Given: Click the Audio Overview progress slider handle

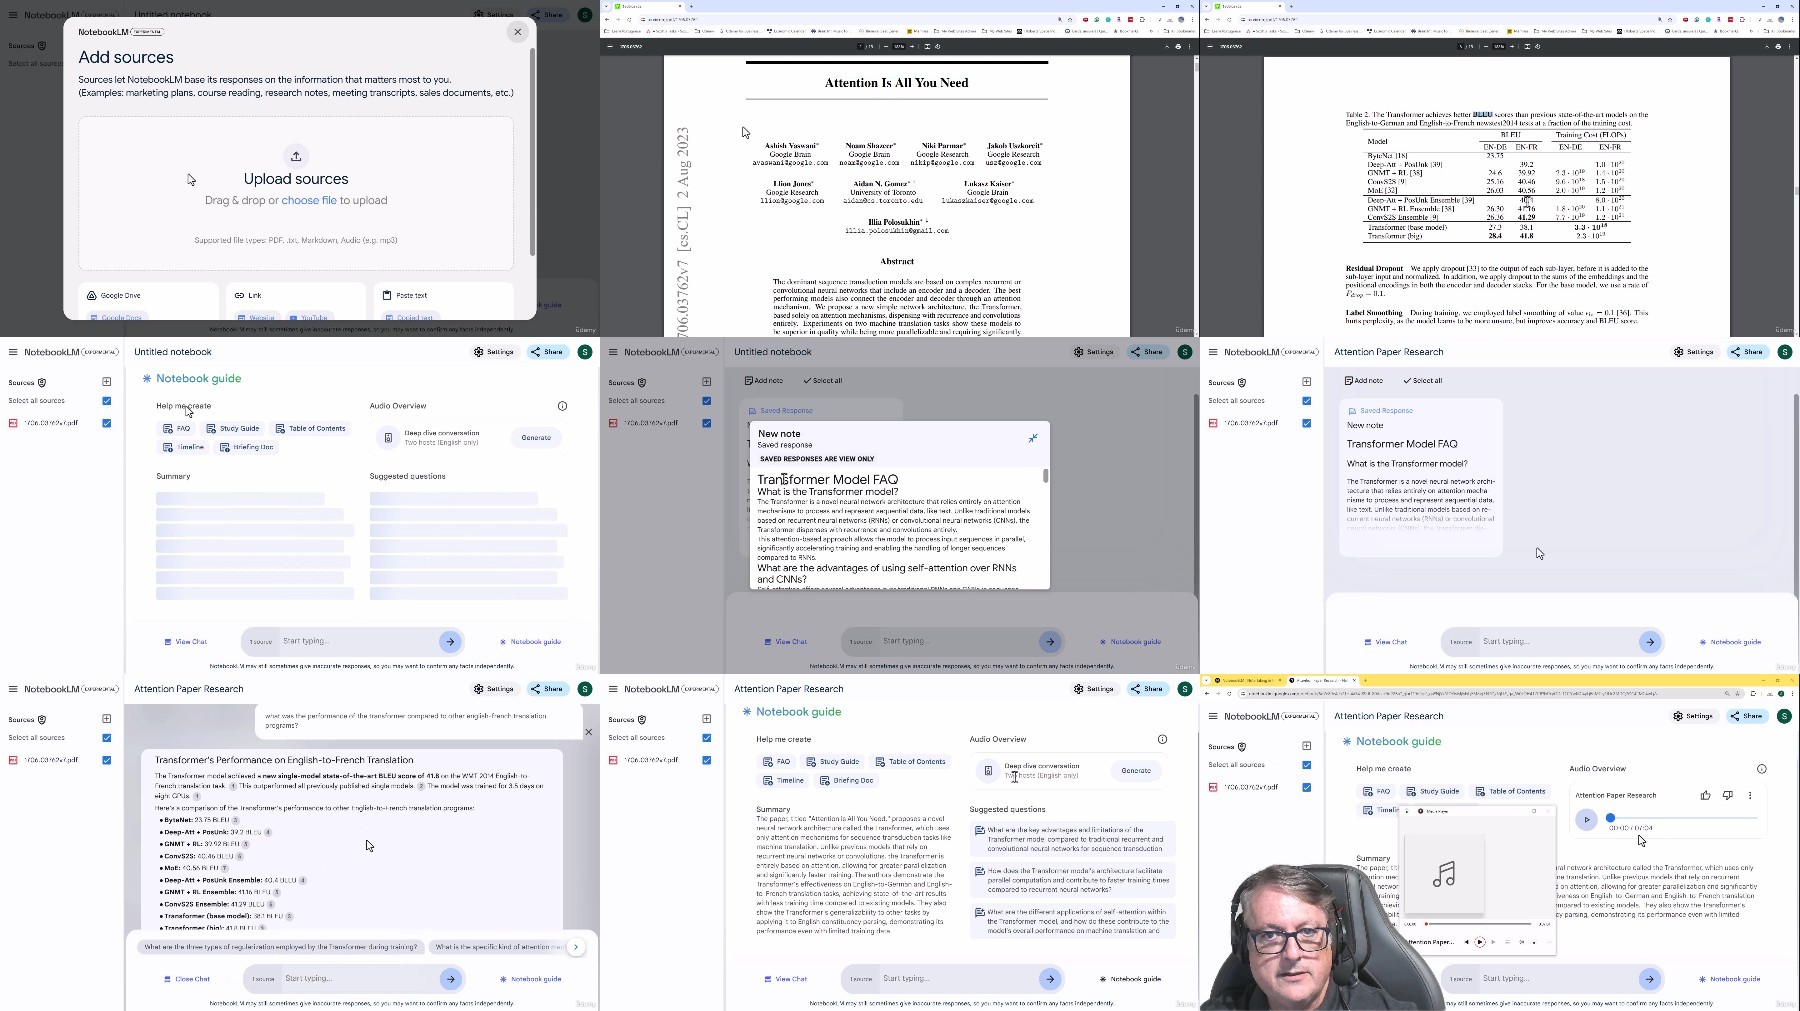Looking at the screenshot, I should click(x=1610, y=818).
